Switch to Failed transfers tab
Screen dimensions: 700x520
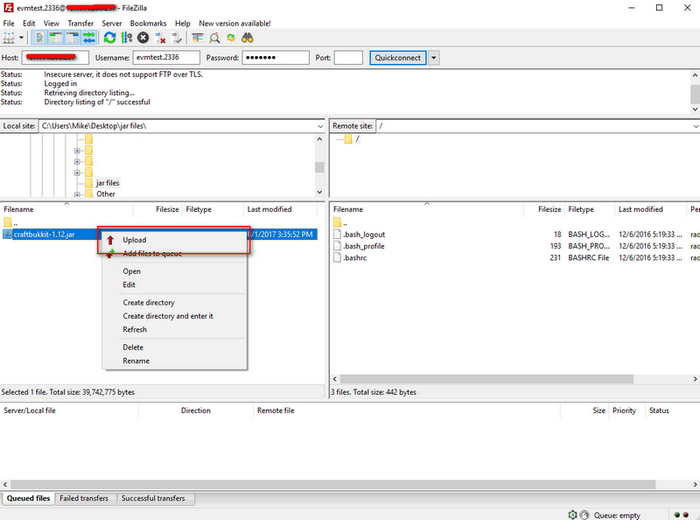[x=84, y=499]
